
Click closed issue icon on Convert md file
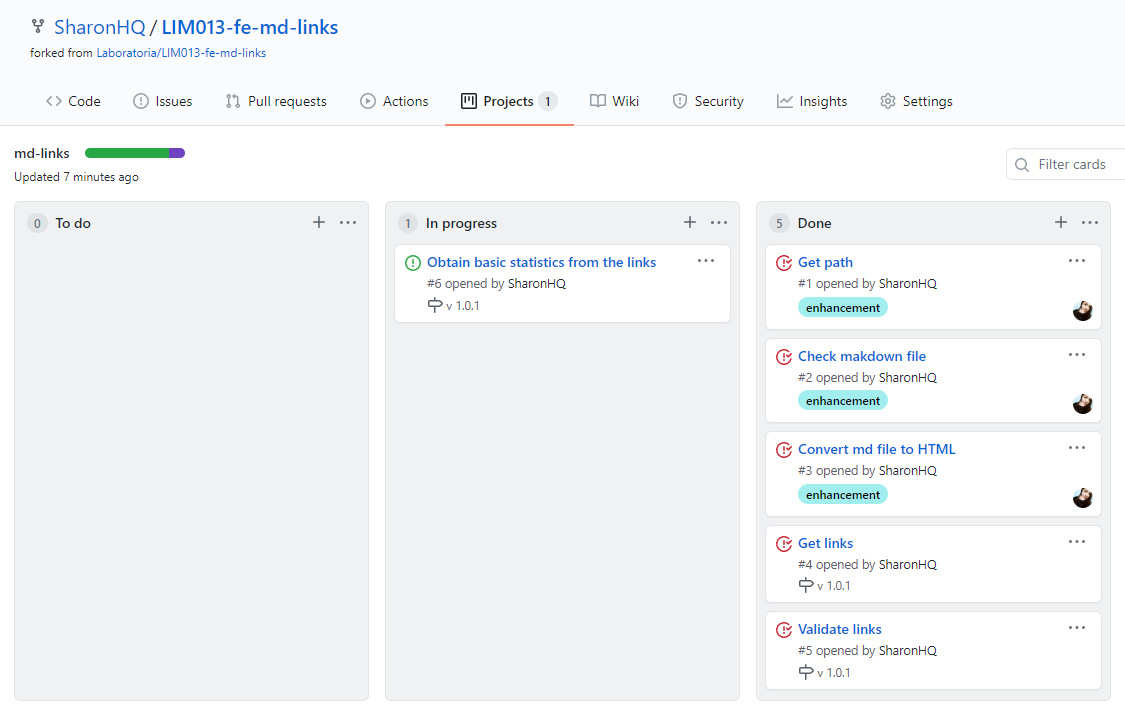click(784, 450)
